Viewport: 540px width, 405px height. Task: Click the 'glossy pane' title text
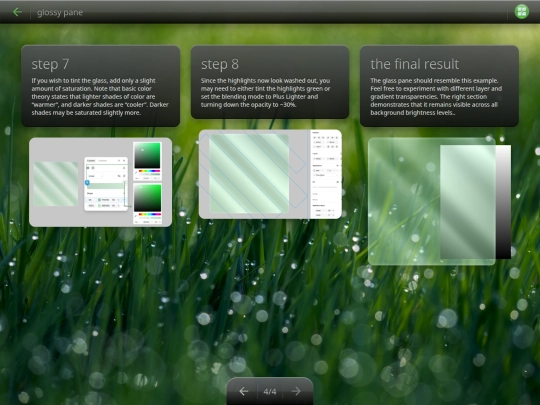60,12
